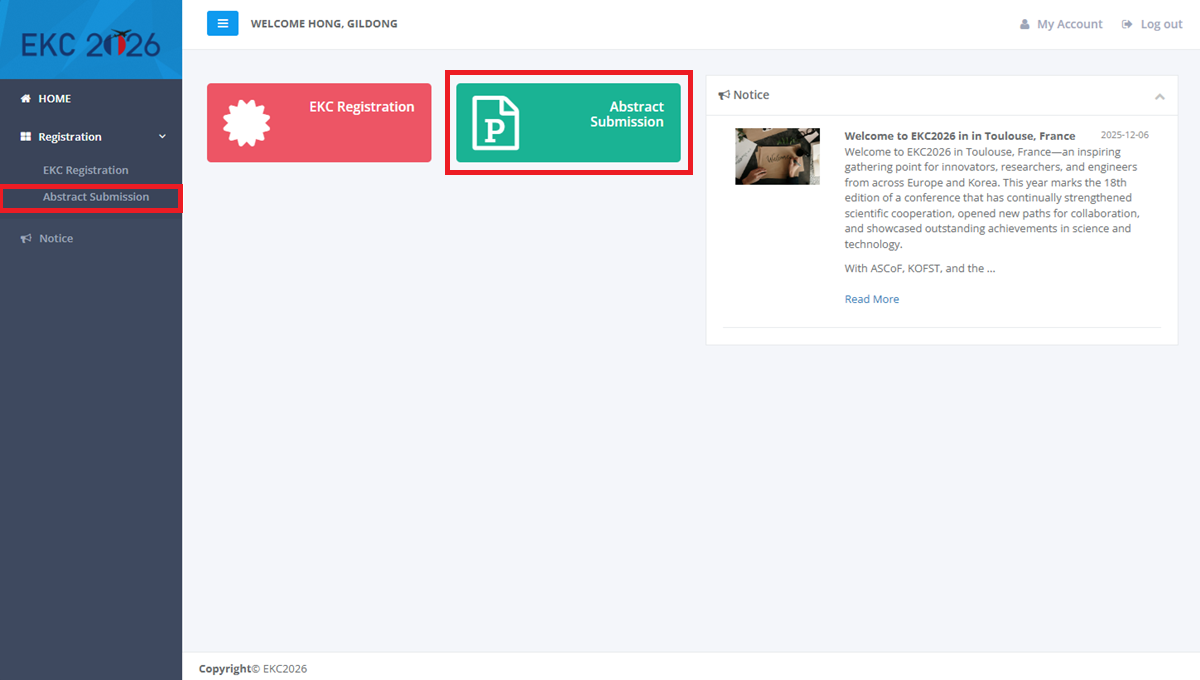Screen dimensions: 1200x680
Task: Click the home icon in sidebar
Action: (x=26, y=99)
